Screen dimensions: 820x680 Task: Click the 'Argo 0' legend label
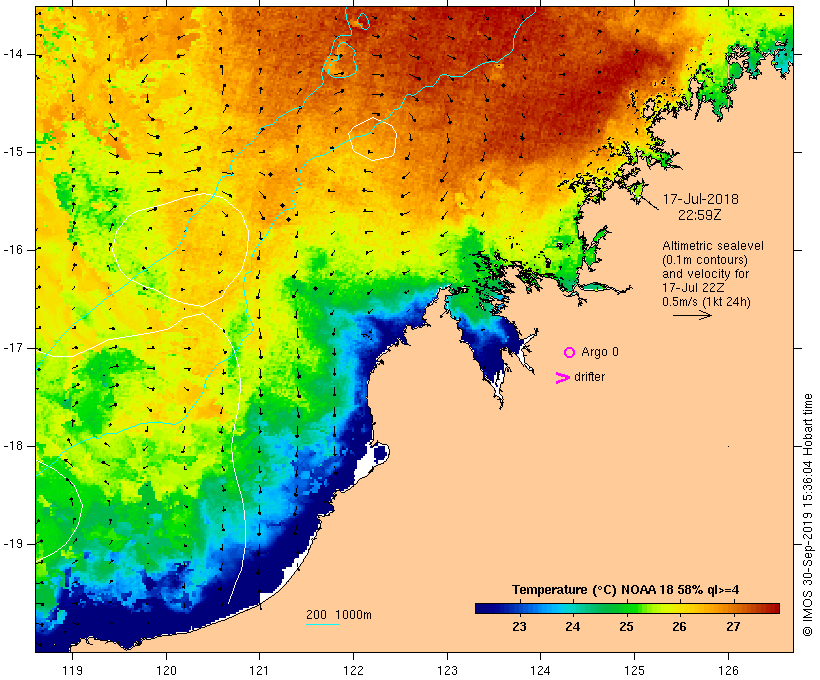coord(600,352)
